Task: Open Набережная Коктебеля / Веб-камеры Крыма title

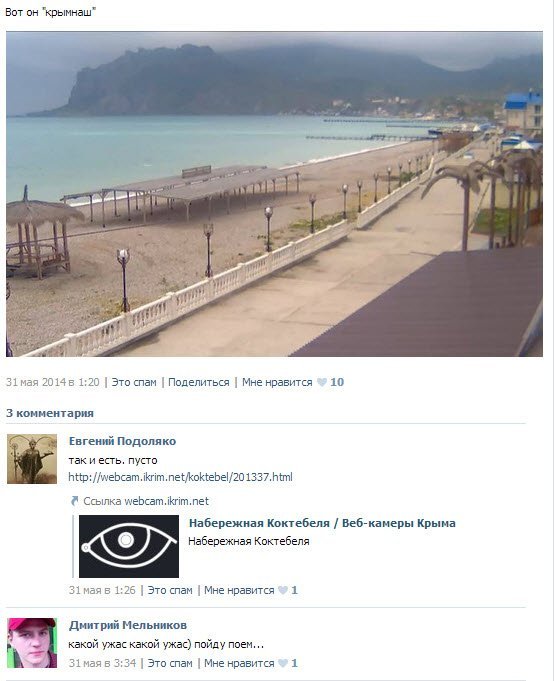Action: point(322,523)
